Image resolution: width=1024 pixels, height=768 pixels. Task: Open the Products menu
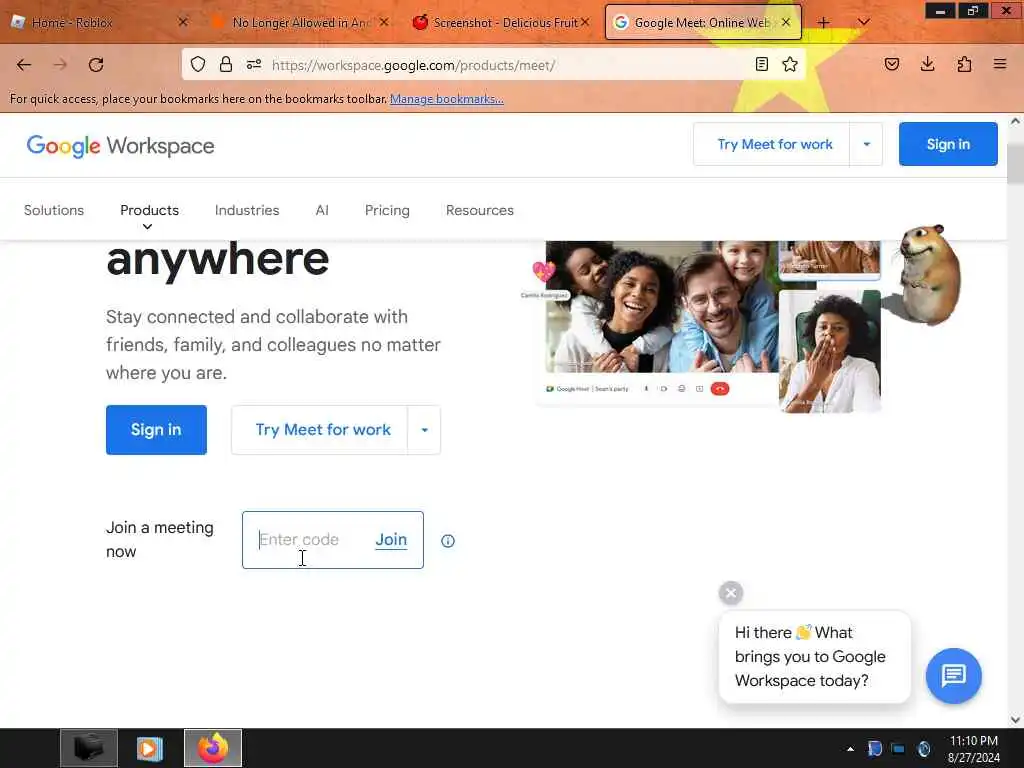coord(150,210)
